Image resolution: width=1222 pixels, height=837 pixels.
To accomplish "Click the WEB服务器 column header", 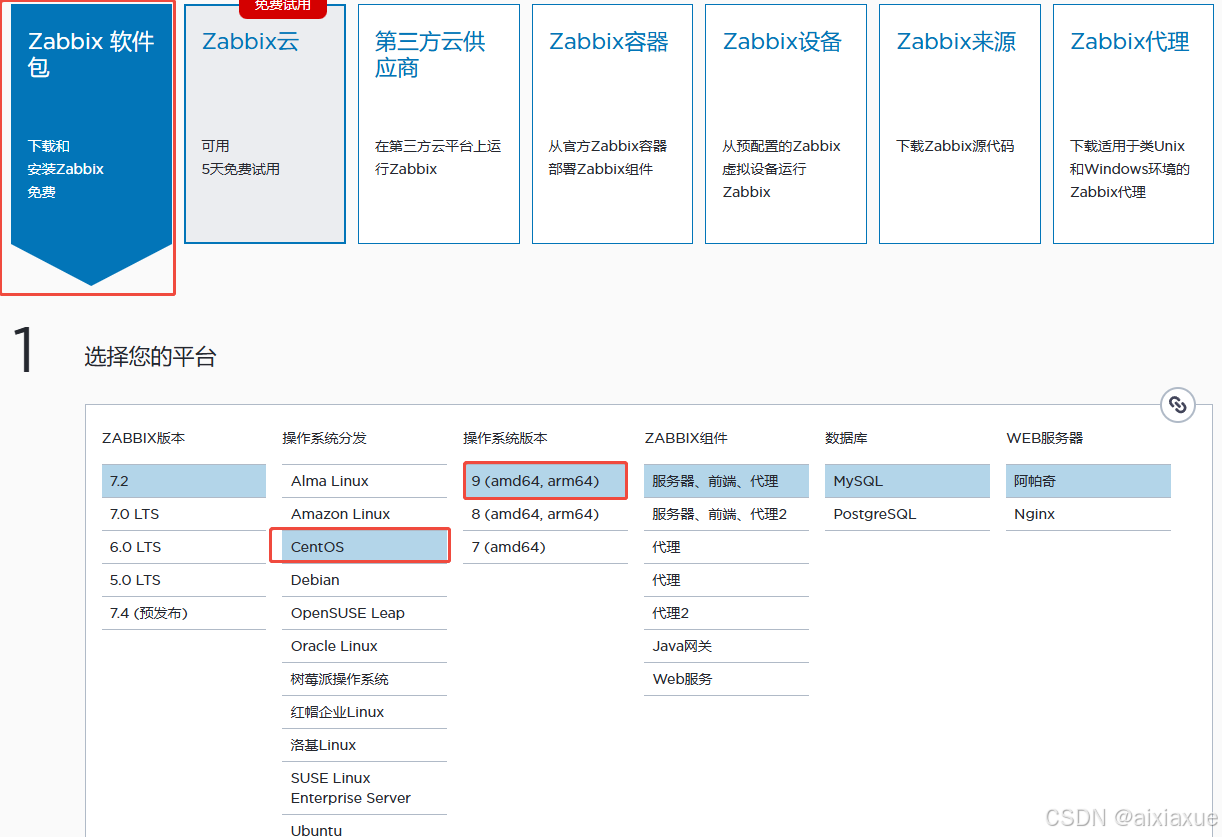I will [x=1045, y=438].
